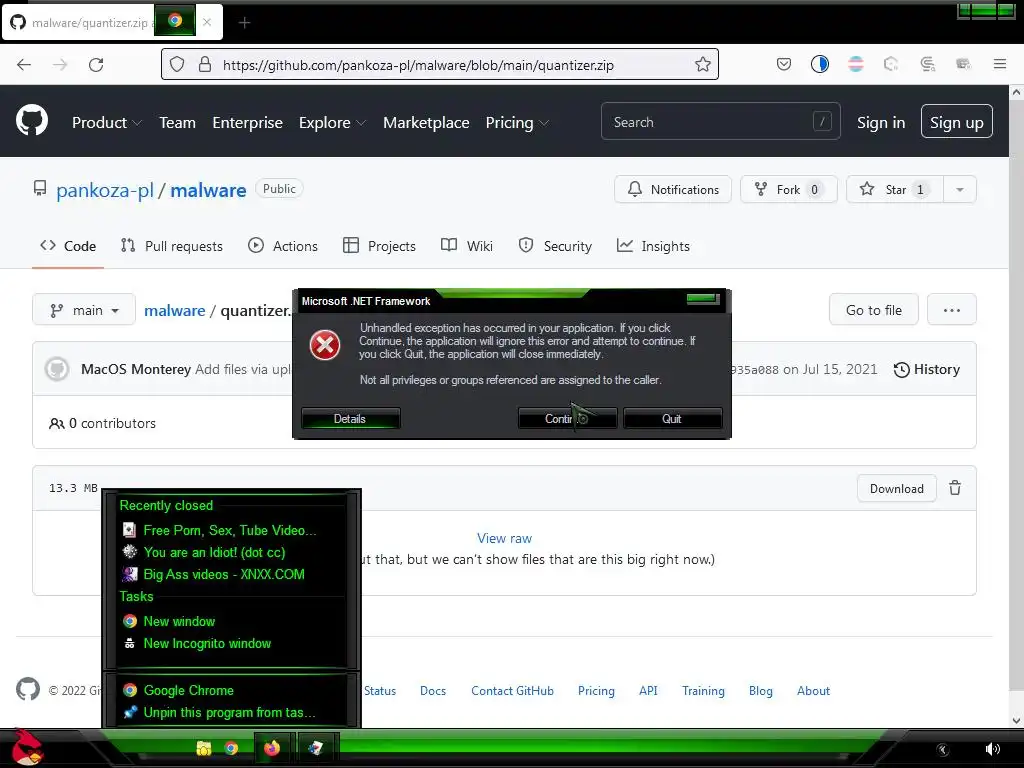
Task: Open the Team page
Action: pos(178,122)
